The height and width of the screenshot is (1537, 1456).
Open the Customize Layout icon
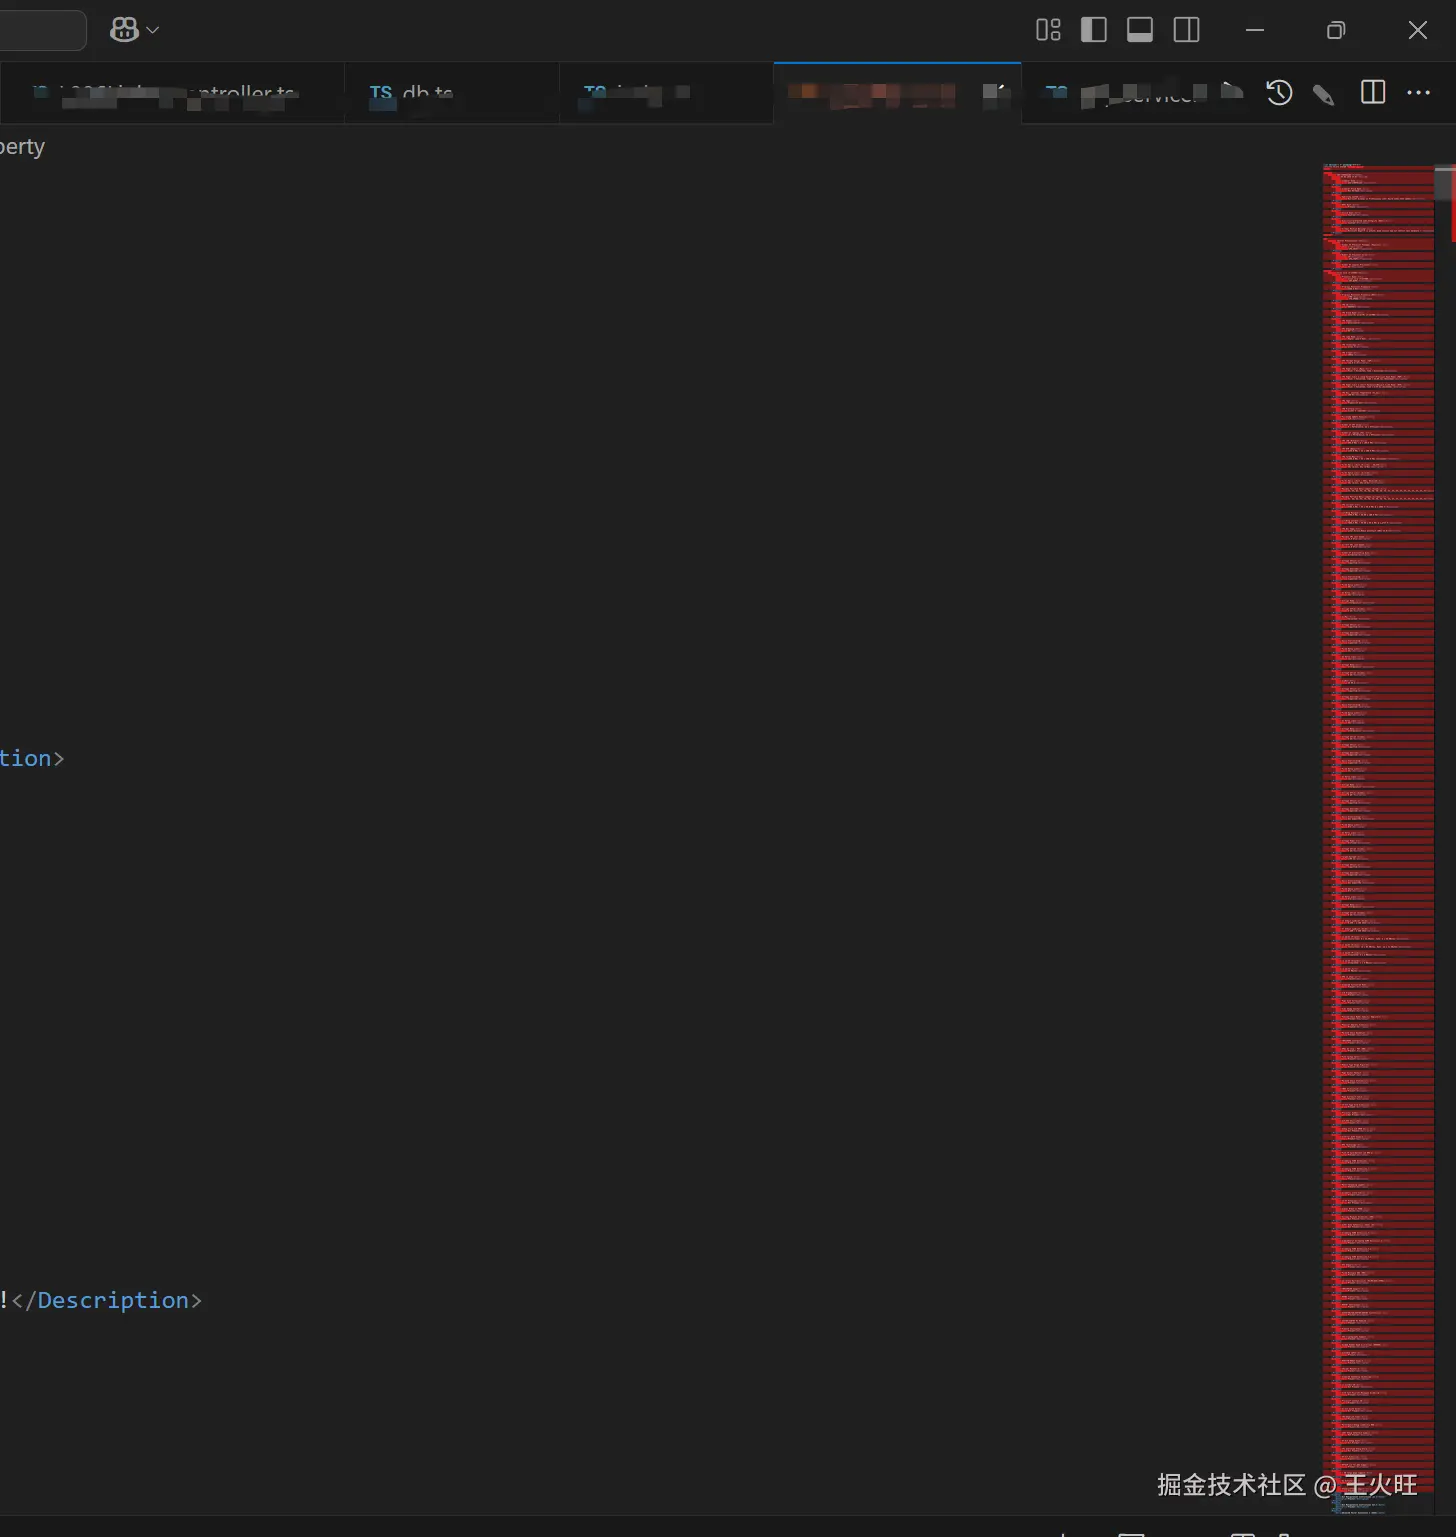[1048, 30]
